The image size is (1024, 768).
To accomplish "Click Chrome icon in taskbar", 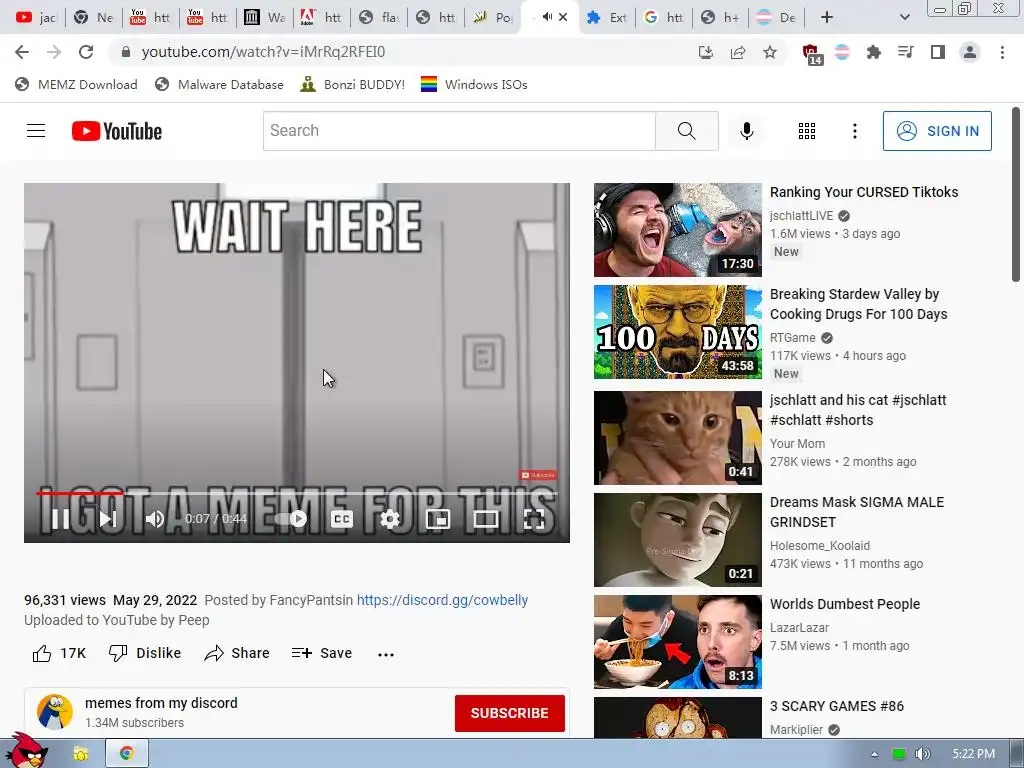I will pos(127,754).
